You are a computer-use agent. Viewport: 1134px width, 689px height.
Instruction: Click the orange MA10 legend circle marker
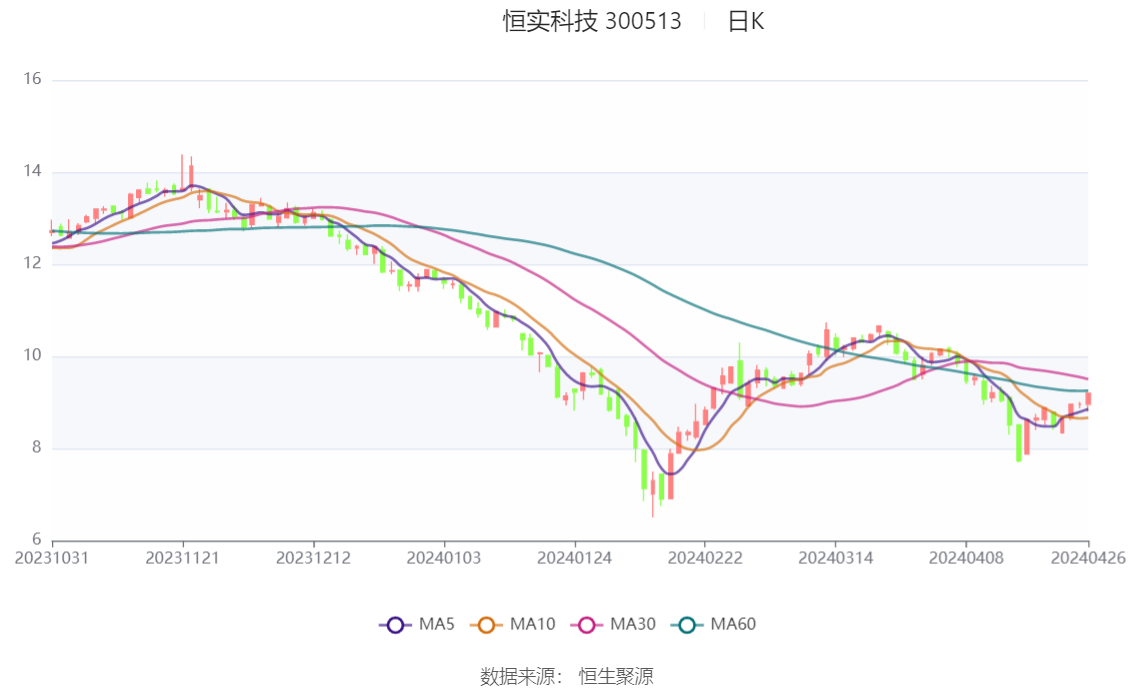pyautogui.click(x=487, y=625)
